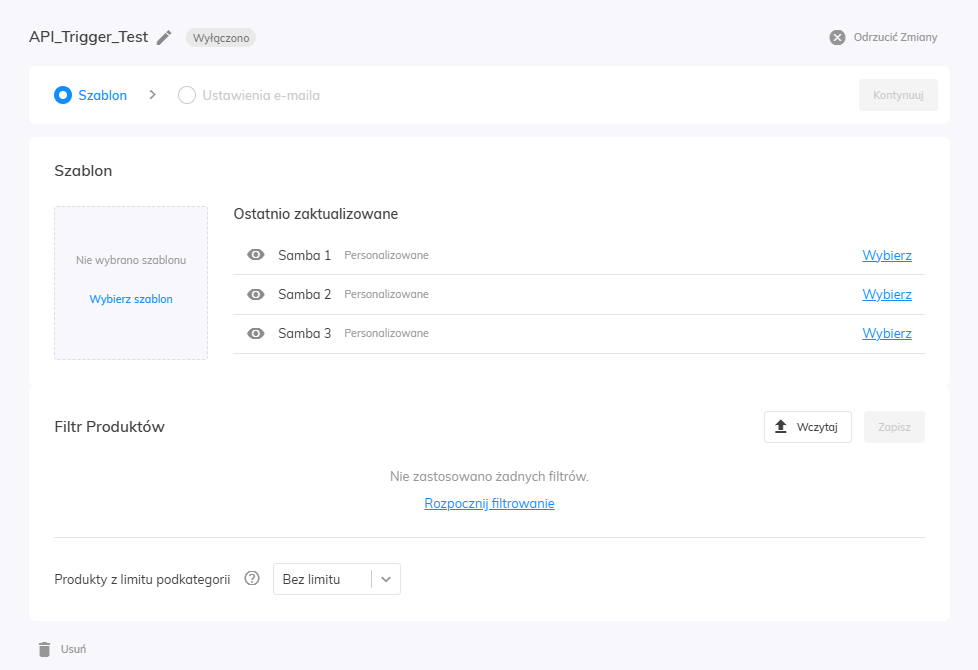Image resolution: width=978 pixels, height=670 pixels.
Task: Open the Ustawienia e-maila step label
Action: tap(261, 95)
